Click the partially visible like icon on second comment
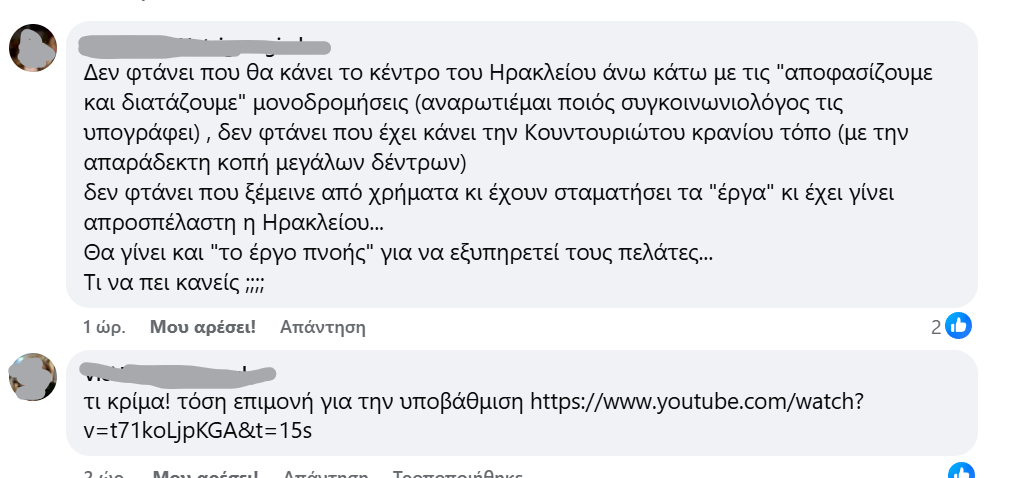The image size is (1021, 478). coord(960,472)
